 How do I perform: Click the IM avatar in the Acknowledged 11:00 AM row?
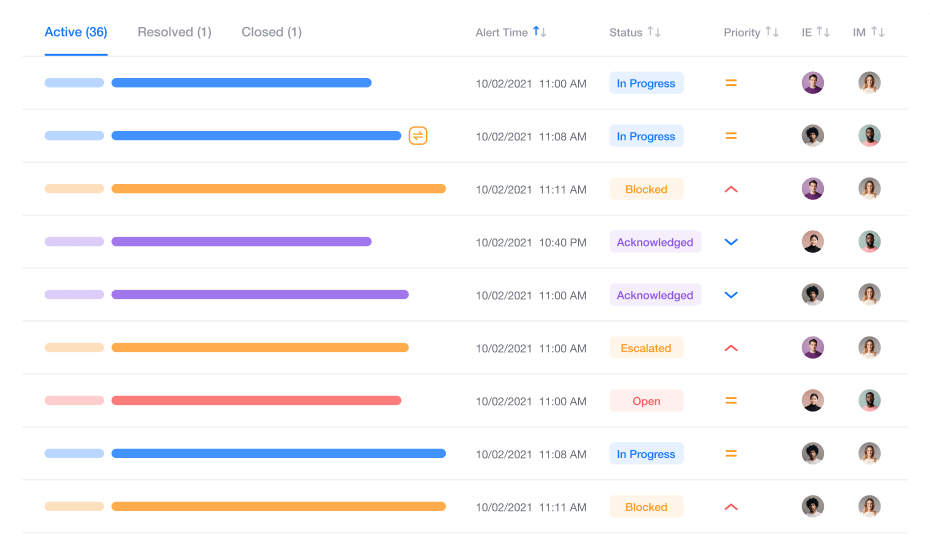[x=869, y=295]
